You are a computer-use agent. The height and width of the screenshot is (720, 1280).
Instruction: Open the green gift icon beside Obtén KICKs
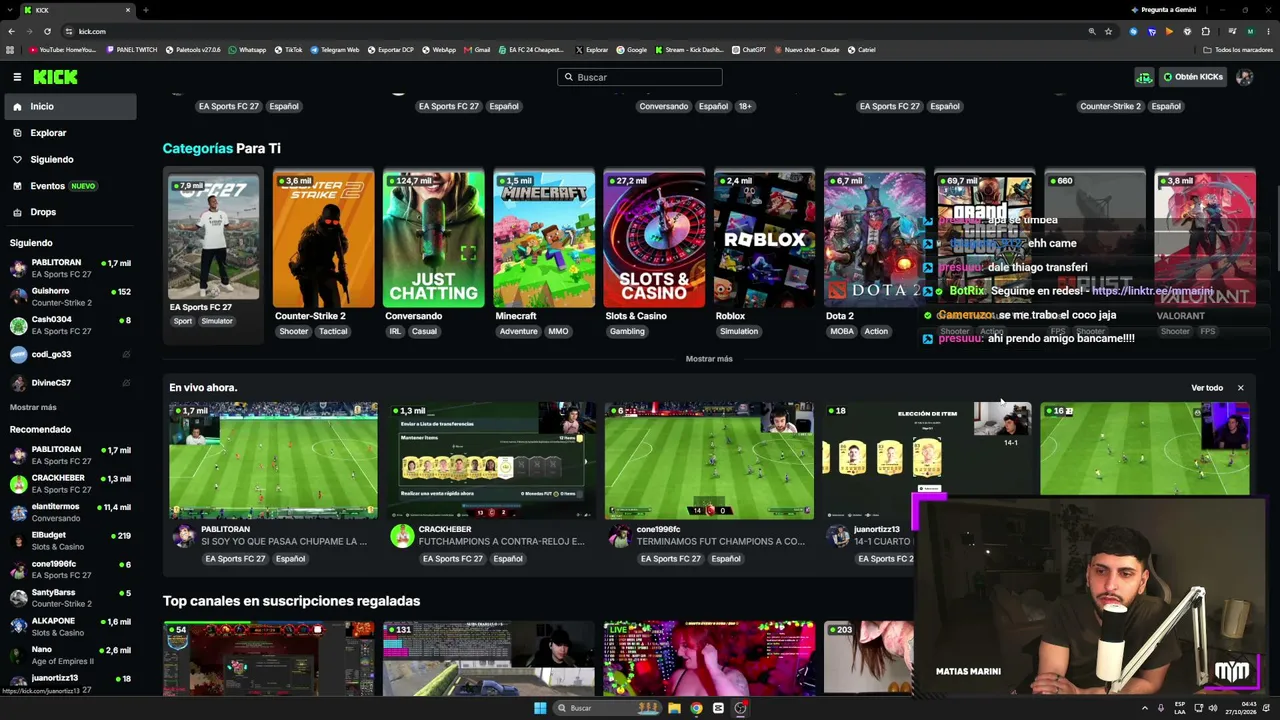[1144, 77]
